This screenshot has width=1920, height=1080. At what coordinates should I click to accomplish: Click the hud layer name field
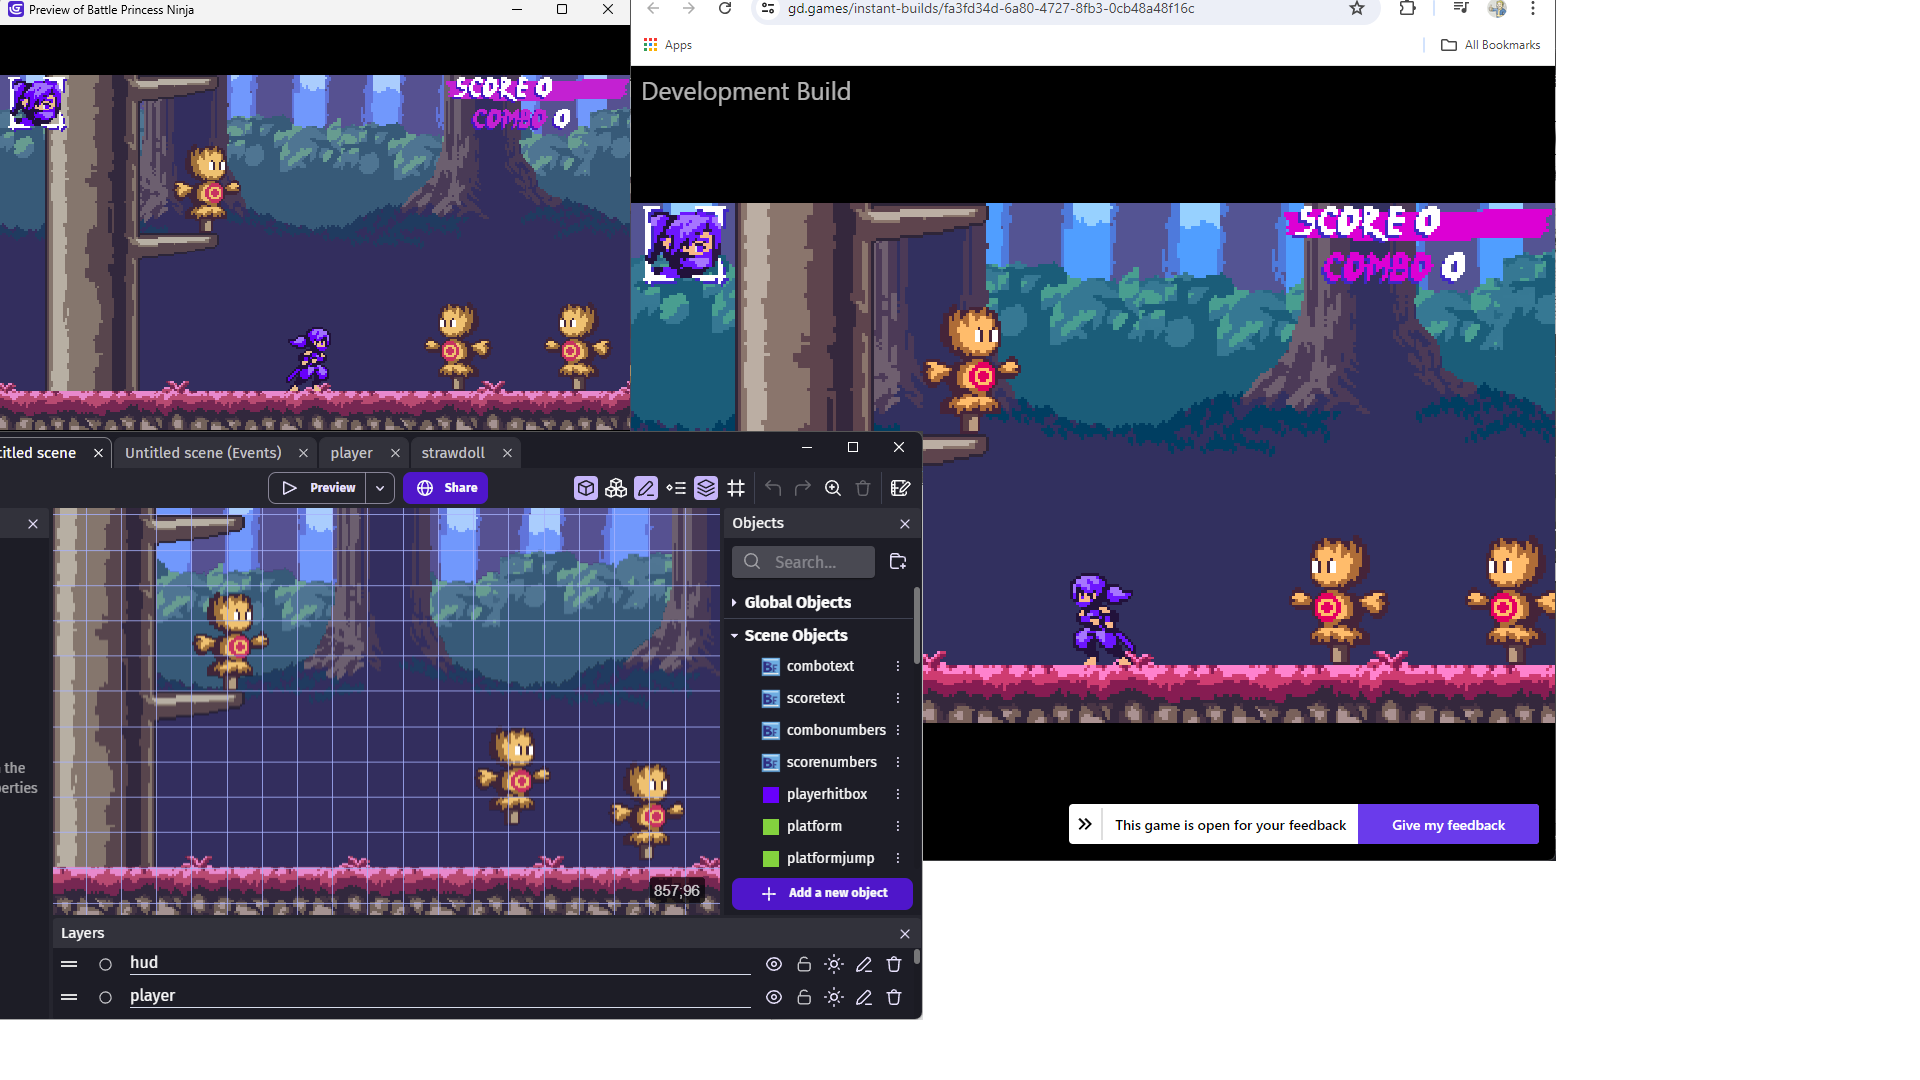click(x=440, y=963)
